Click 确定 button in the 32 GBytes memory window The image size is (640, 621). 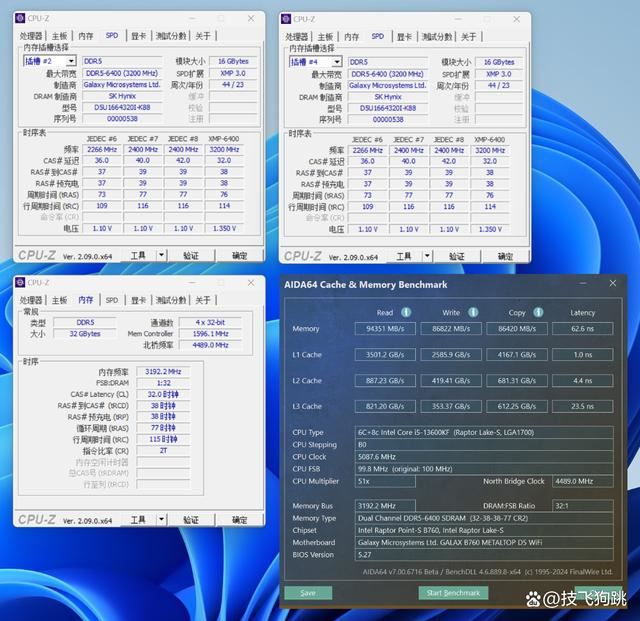[239, 520]
